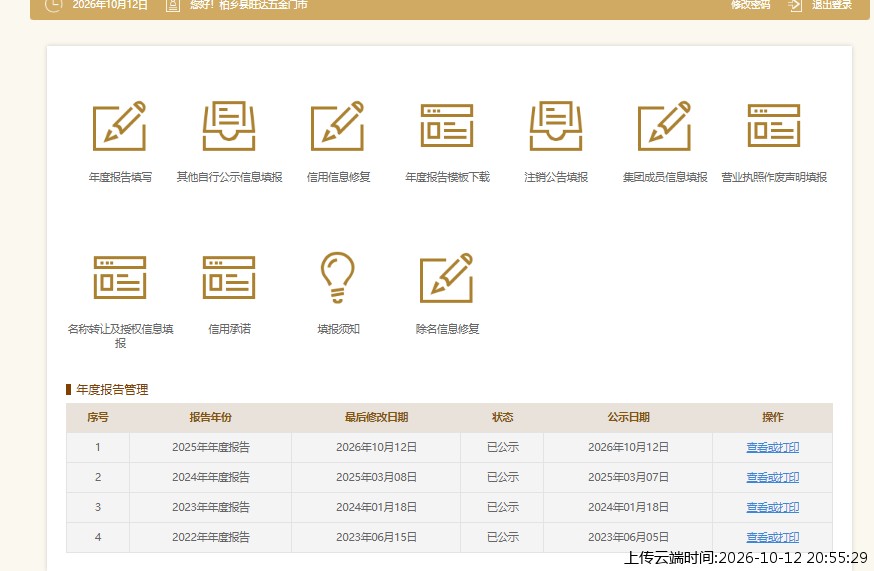The image size is (874, 571).
Task: Click the 除名信息修复 label text
Action: 447,329
